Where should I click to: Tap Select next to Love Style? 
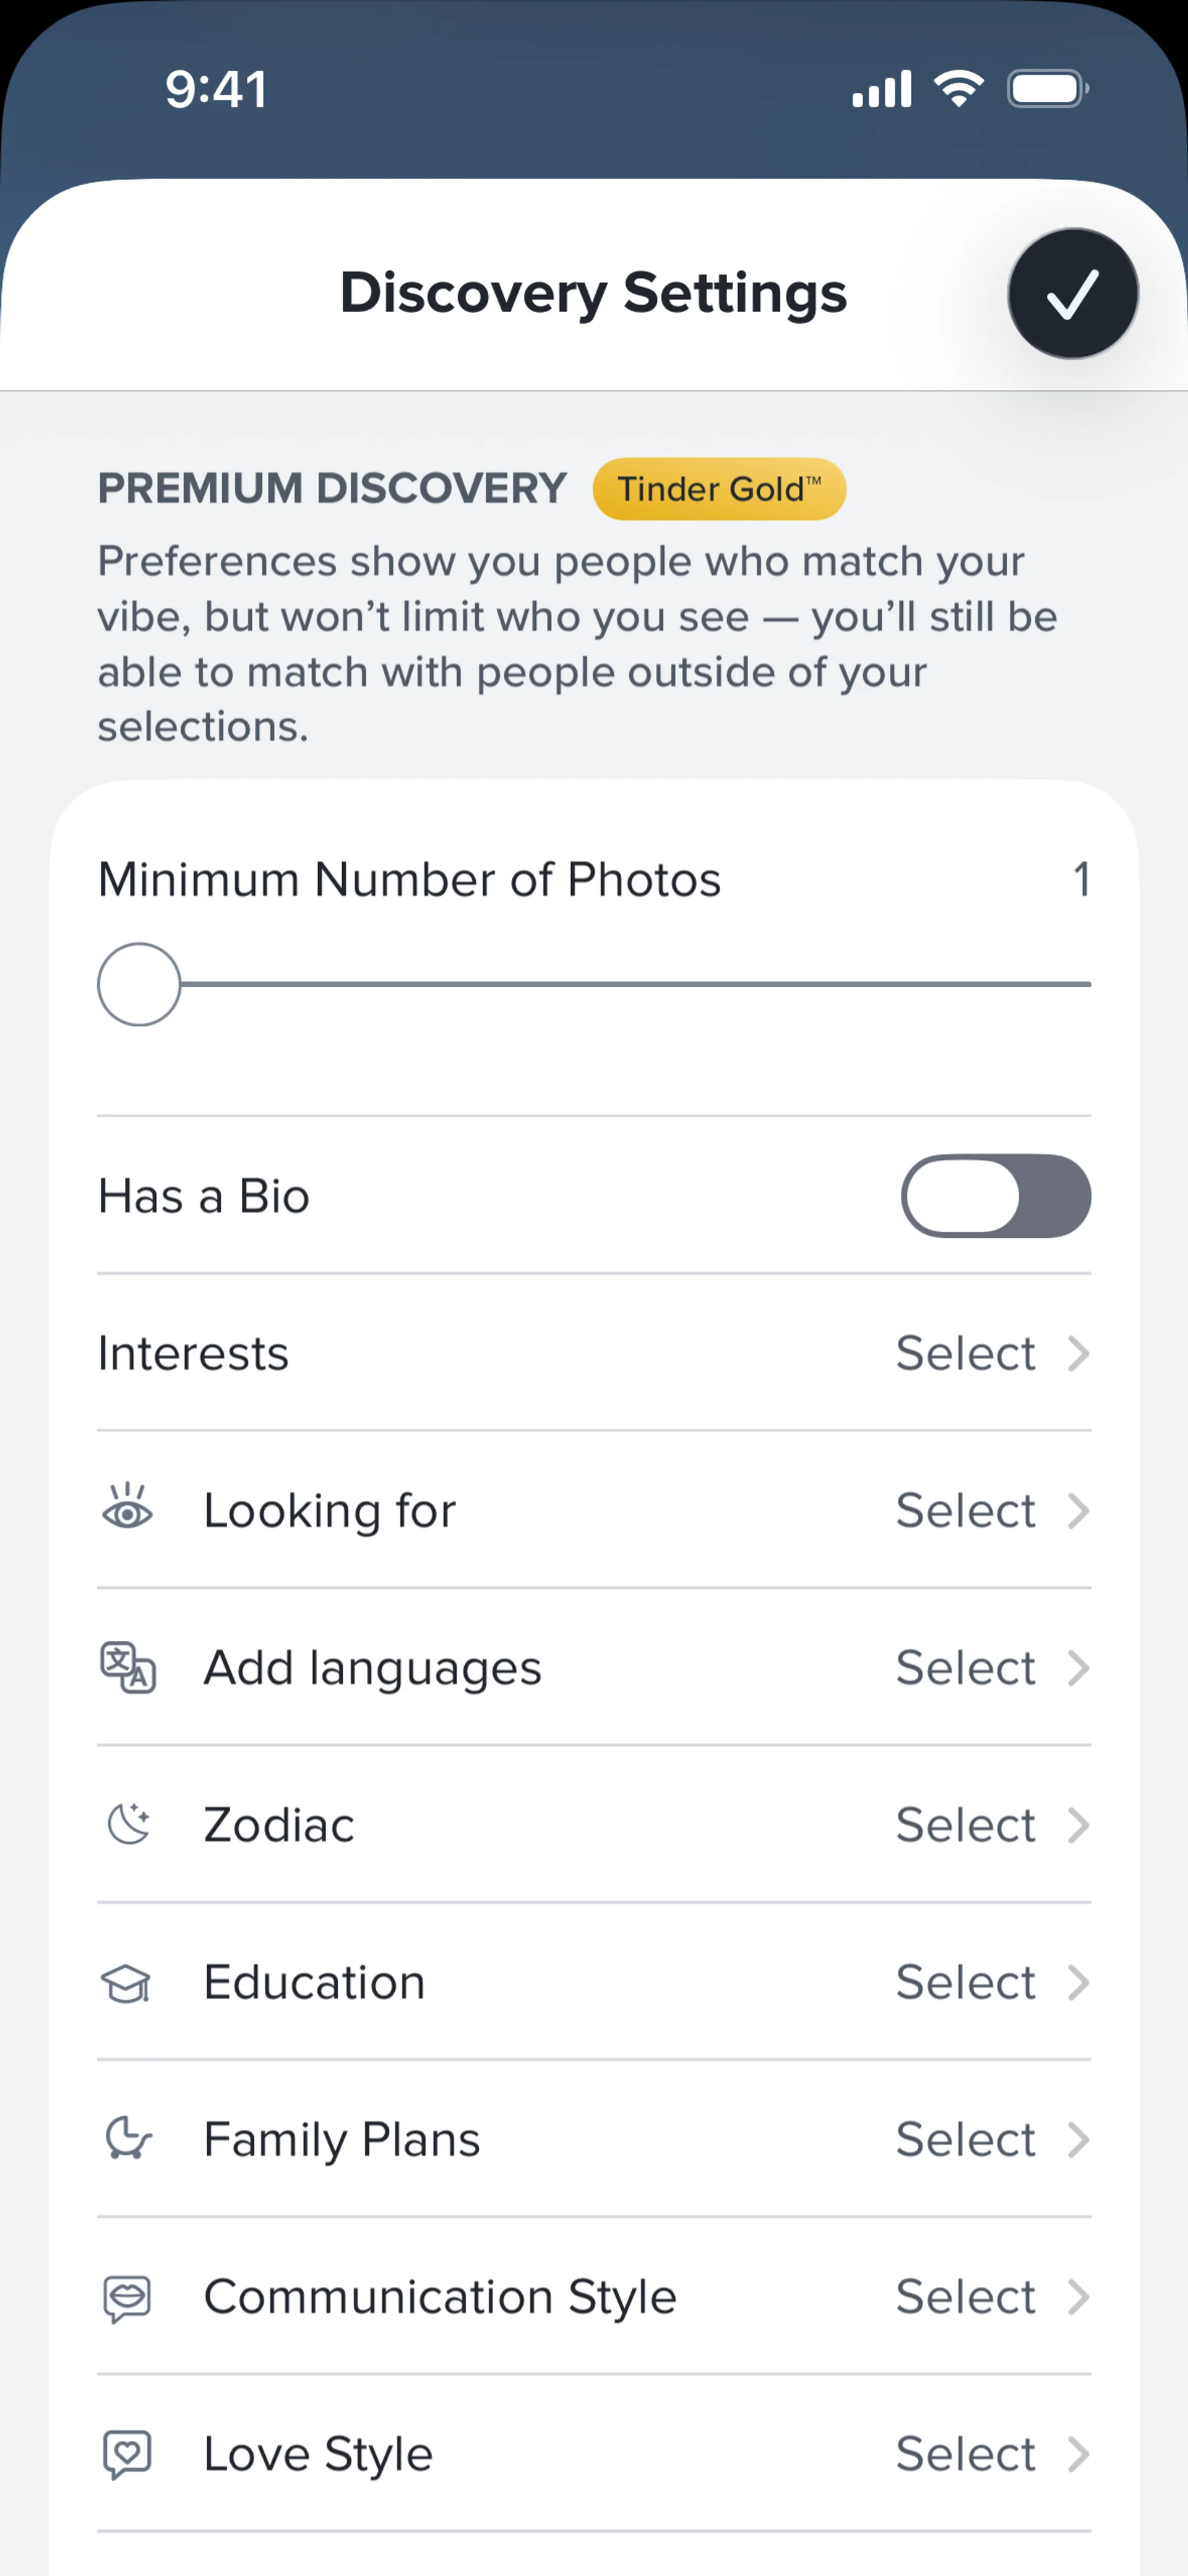pos(965,2454)
